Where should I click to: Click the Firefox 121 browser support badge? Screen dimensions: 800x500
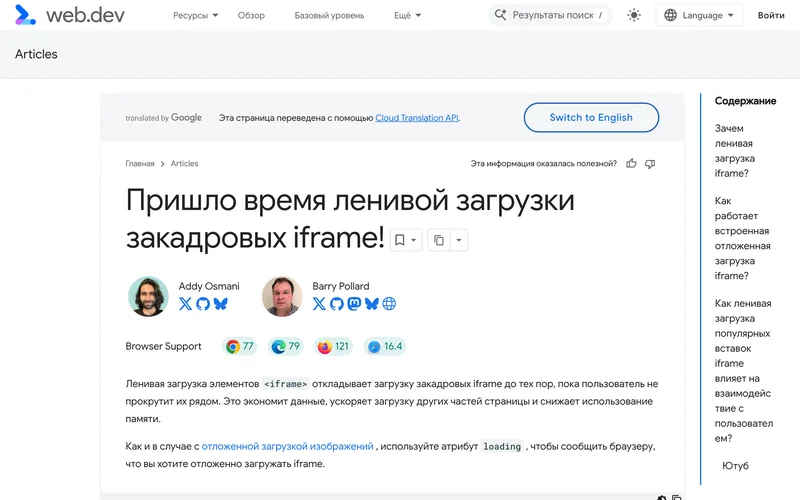click(x=333, y=346)
